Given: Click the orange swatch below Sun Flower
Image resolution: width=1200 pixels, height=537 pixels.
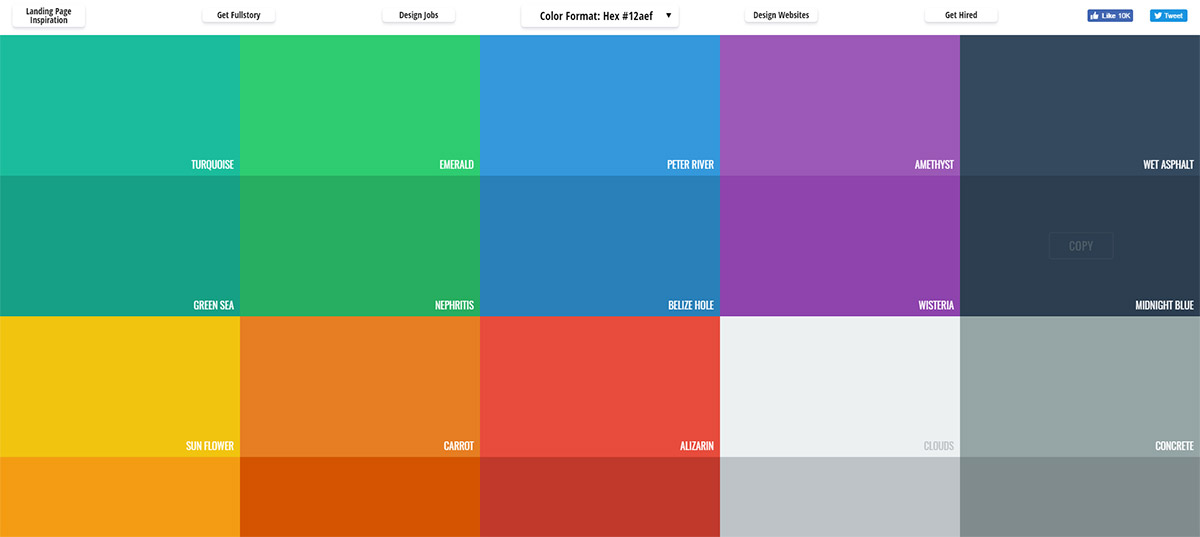Looking at the screenshot, I should (x=120, y=497).
